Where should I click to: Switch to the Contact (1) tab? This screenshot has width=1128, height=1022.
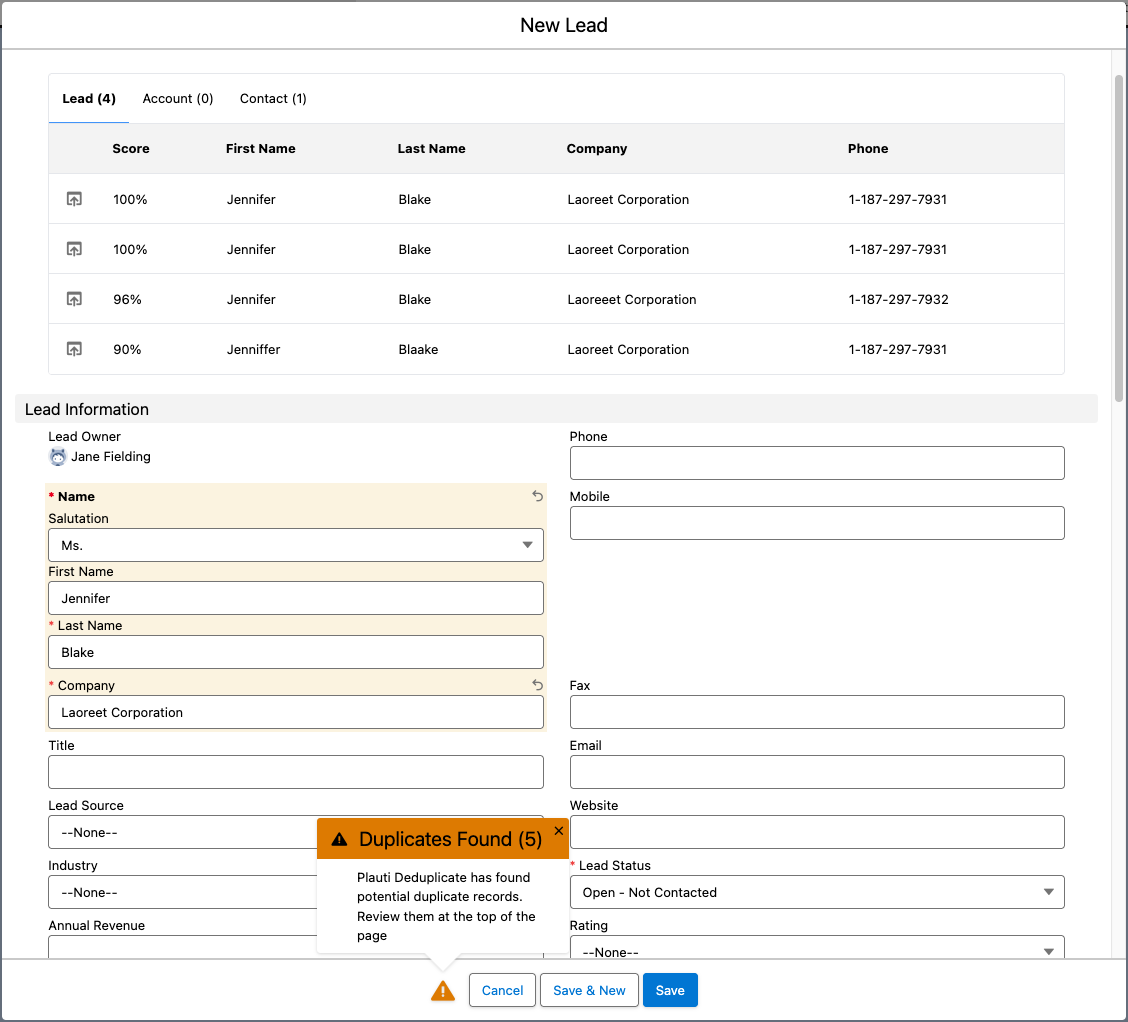(x=273, y=99)
